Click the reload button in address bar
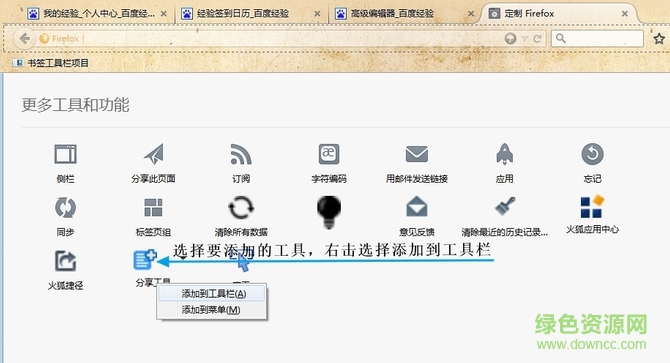670x363 pixels. [538, 39]
